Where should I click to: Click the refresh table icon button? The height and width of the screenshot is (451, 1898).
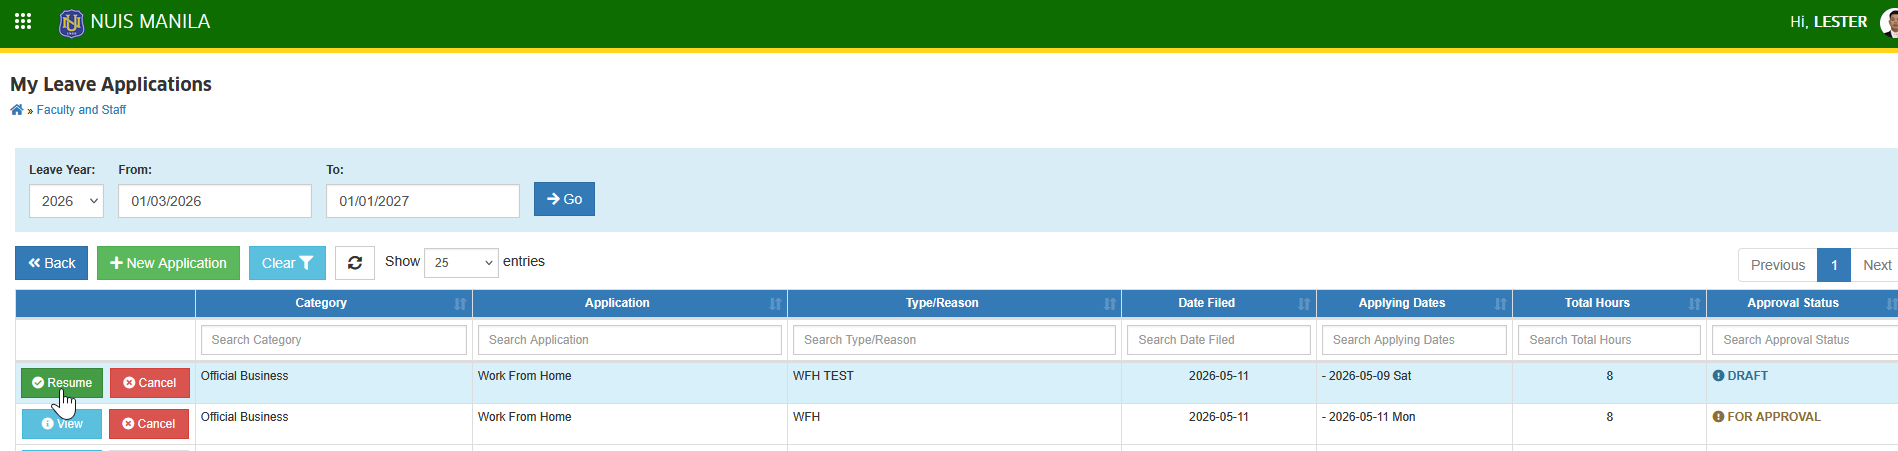355,263
